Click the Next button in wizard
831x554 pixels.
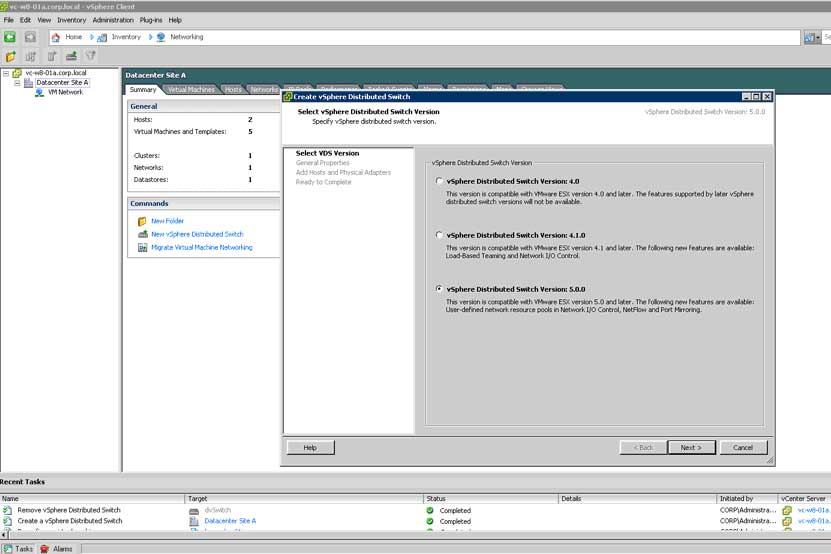pyautogui.click(x=691, y=447)
